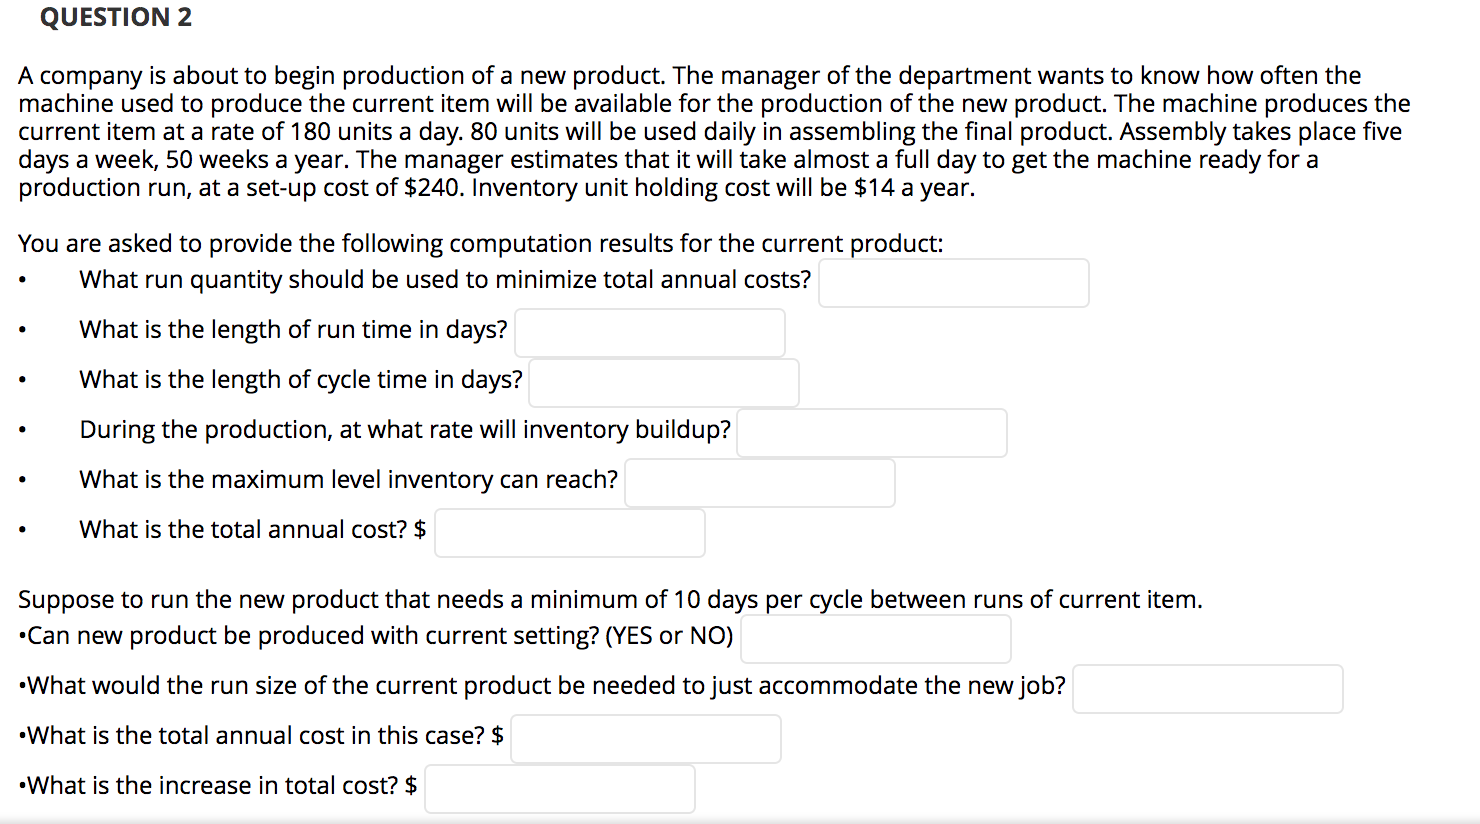Click the maximum inventory level answer box

[758, 482]
